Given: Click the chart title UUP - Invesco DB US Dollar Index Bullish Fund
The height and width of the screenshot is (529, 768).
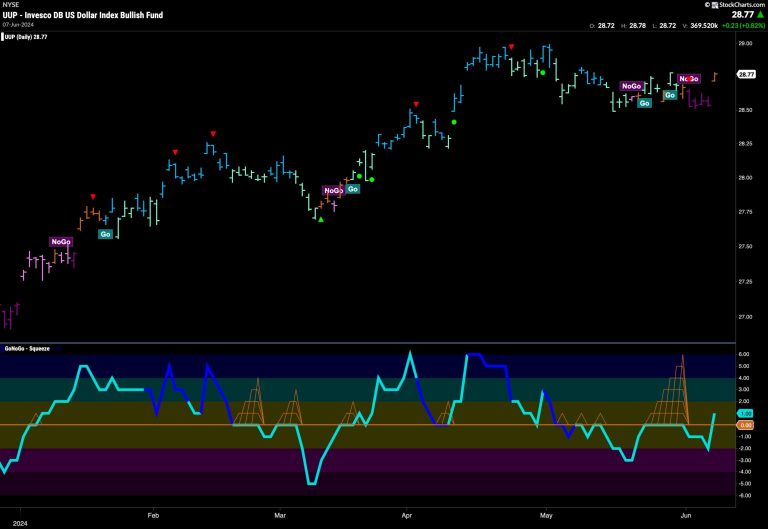Looking at the screenshot, I should [x=83, y=15].
